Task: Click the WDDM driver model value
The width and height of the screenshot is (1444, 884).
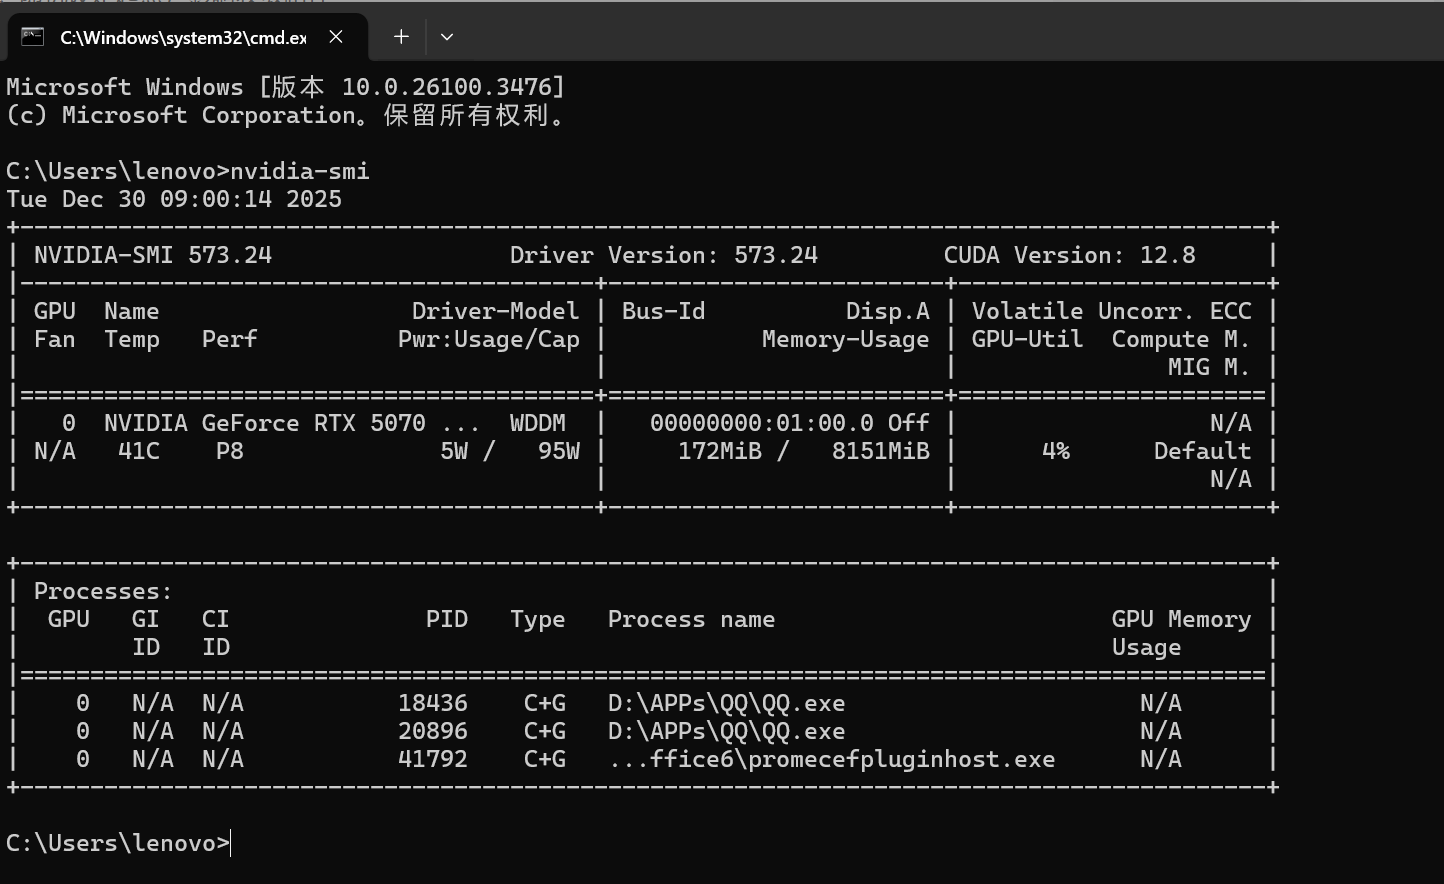Action: tap(538, 423)
